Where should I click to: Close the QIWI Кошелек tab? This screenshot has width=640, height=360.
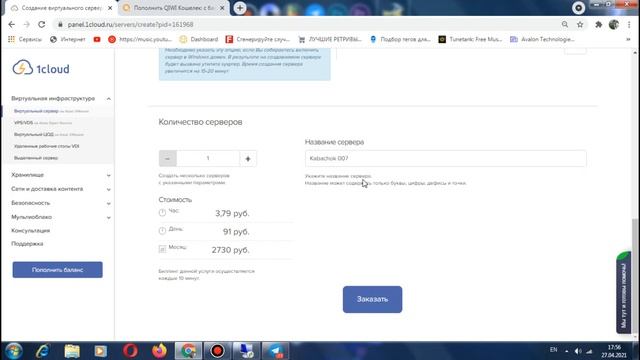click(222, 8)
